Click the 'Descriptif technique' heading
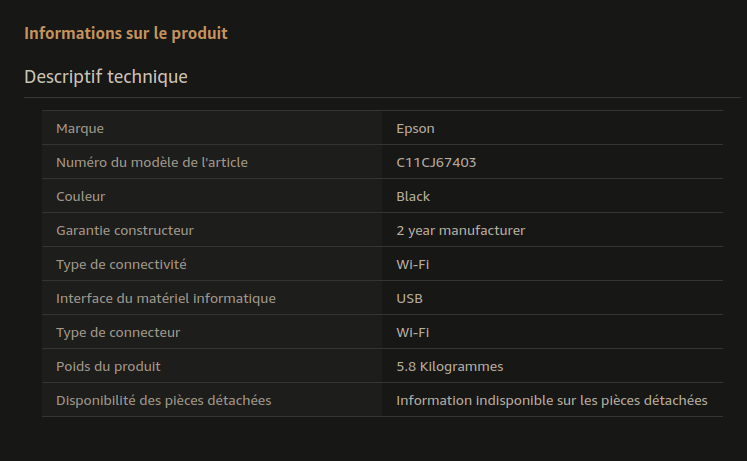The image size is (747, 461). (106, 77)
